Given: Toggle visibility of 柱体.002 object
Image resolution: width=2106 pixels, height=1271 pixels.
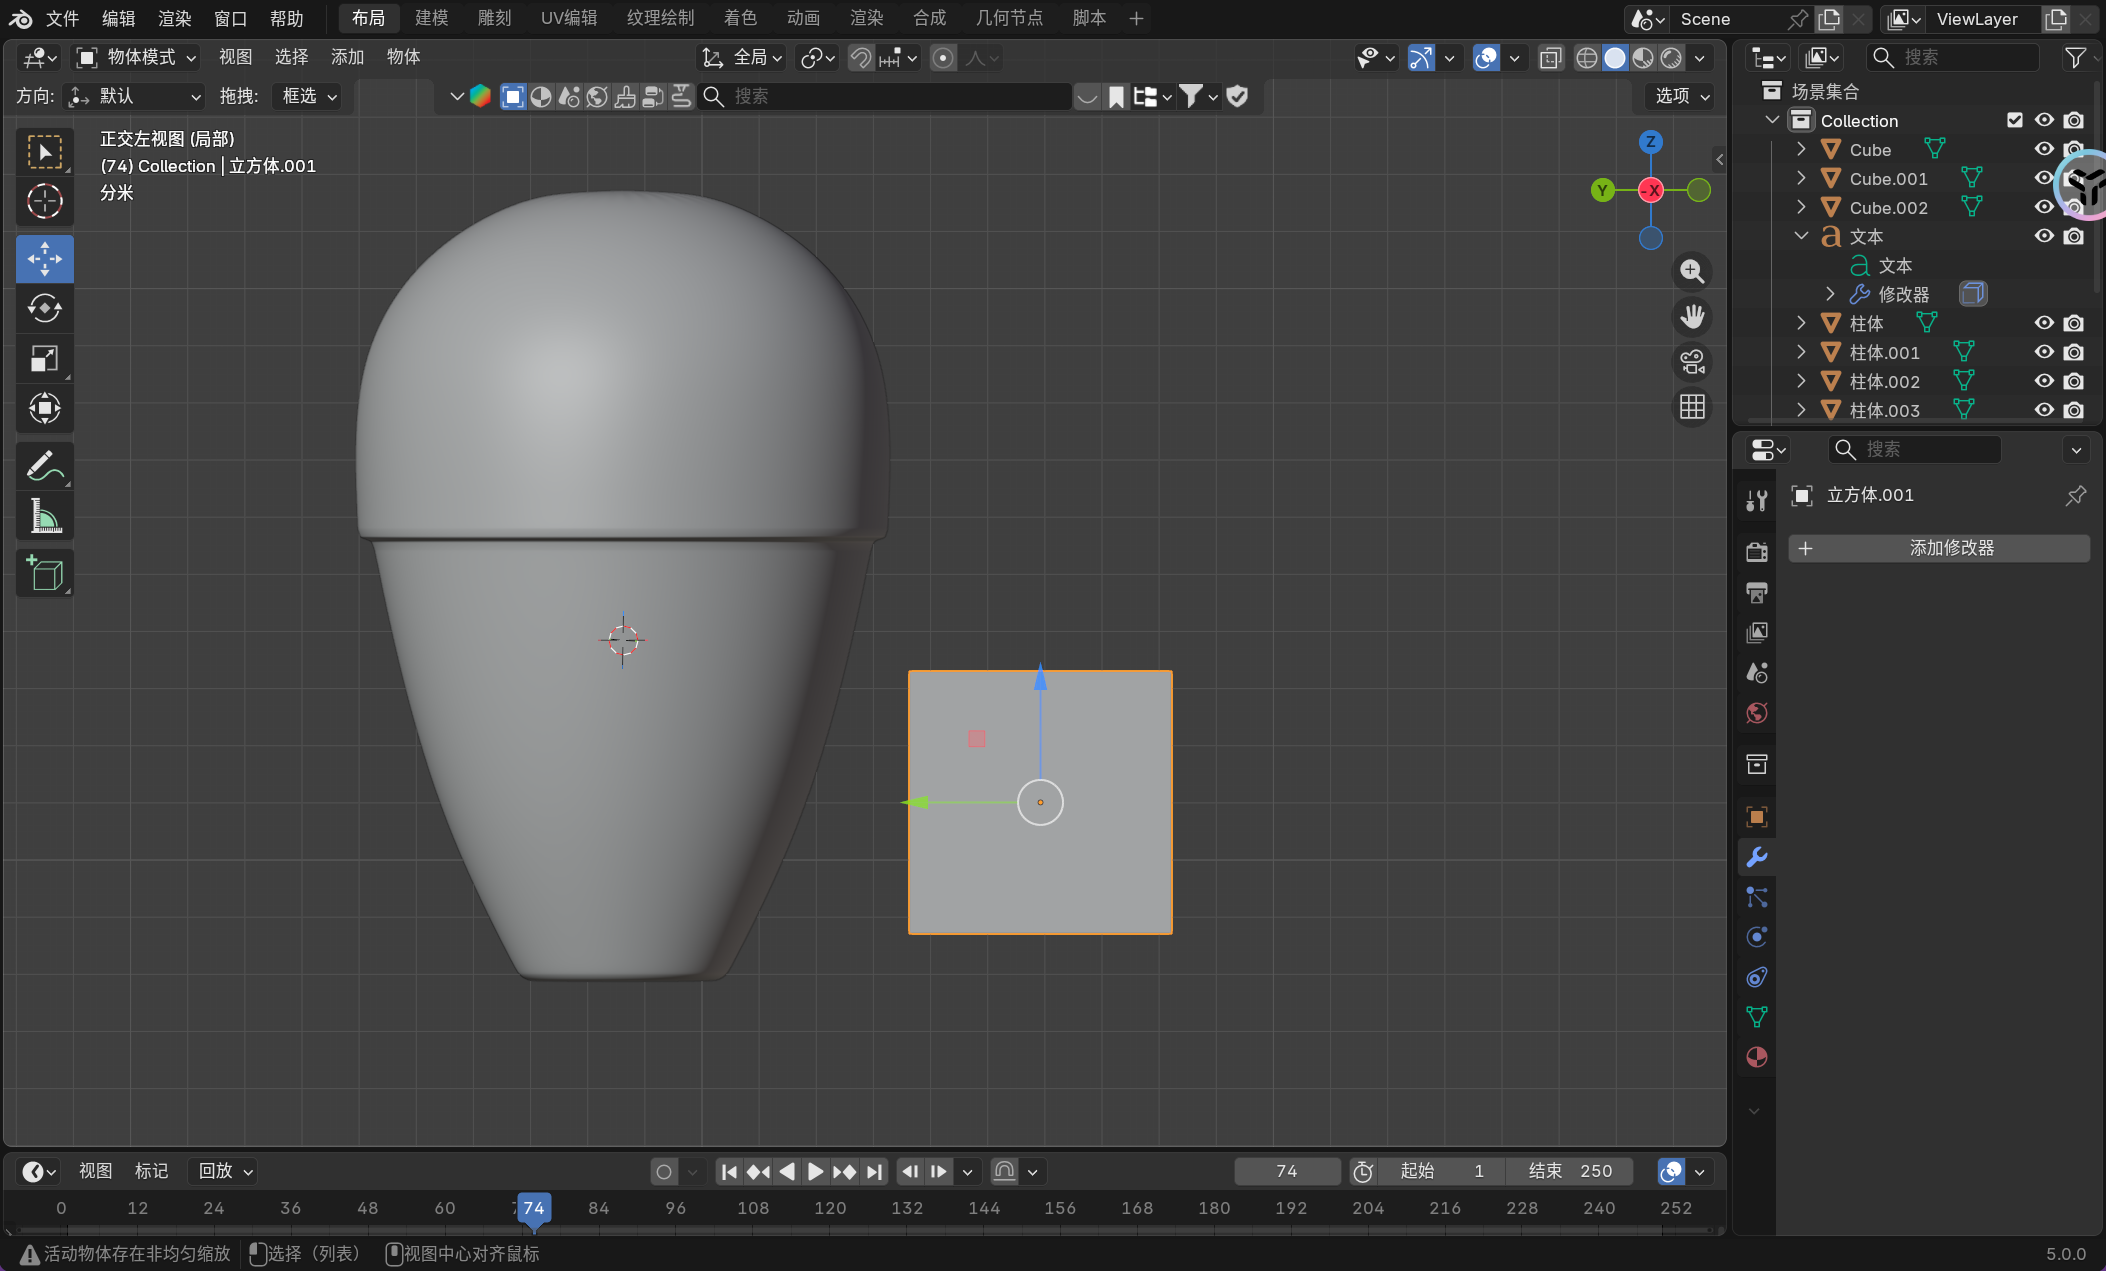Looking at the screenshot, I should point(2044,381).
